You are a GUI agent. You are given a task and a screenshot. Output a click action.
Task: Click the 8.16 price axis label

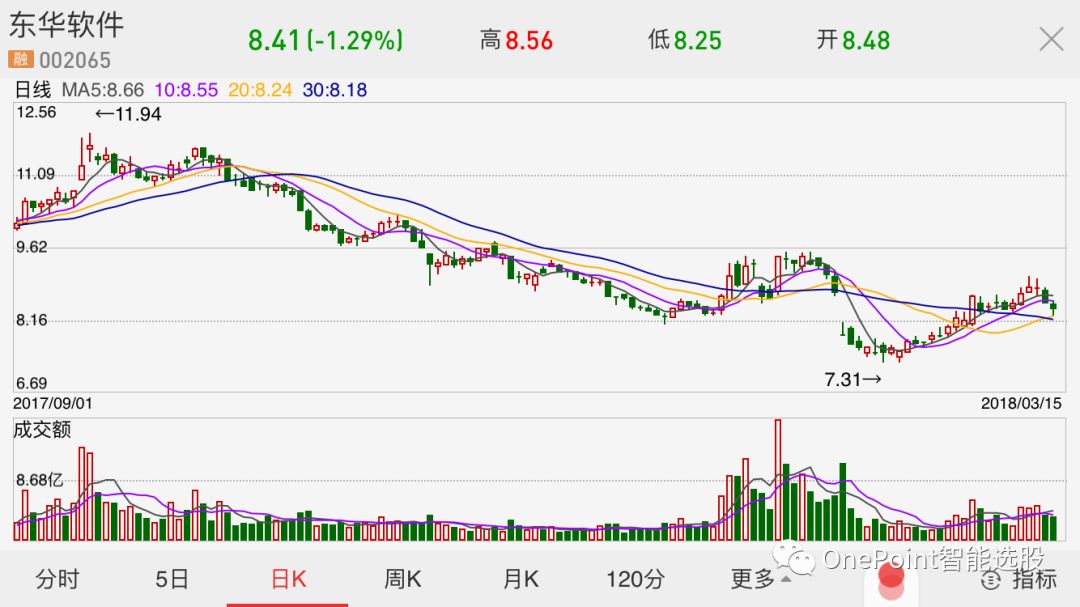tap(32, 320)
